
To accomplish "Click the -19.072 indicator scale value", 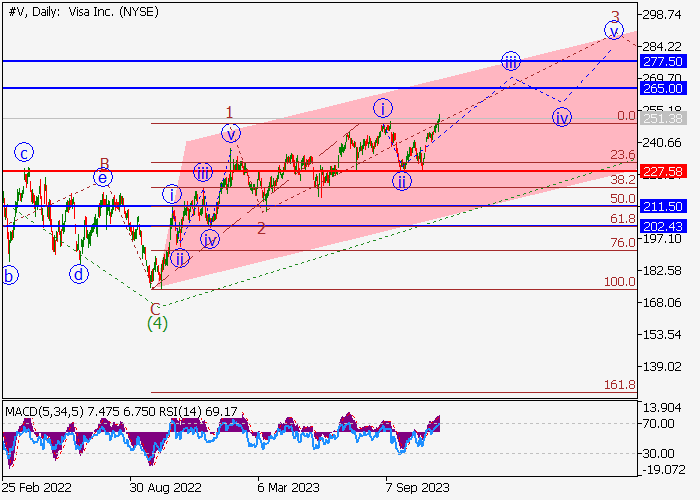I will (x=664, y=470).
